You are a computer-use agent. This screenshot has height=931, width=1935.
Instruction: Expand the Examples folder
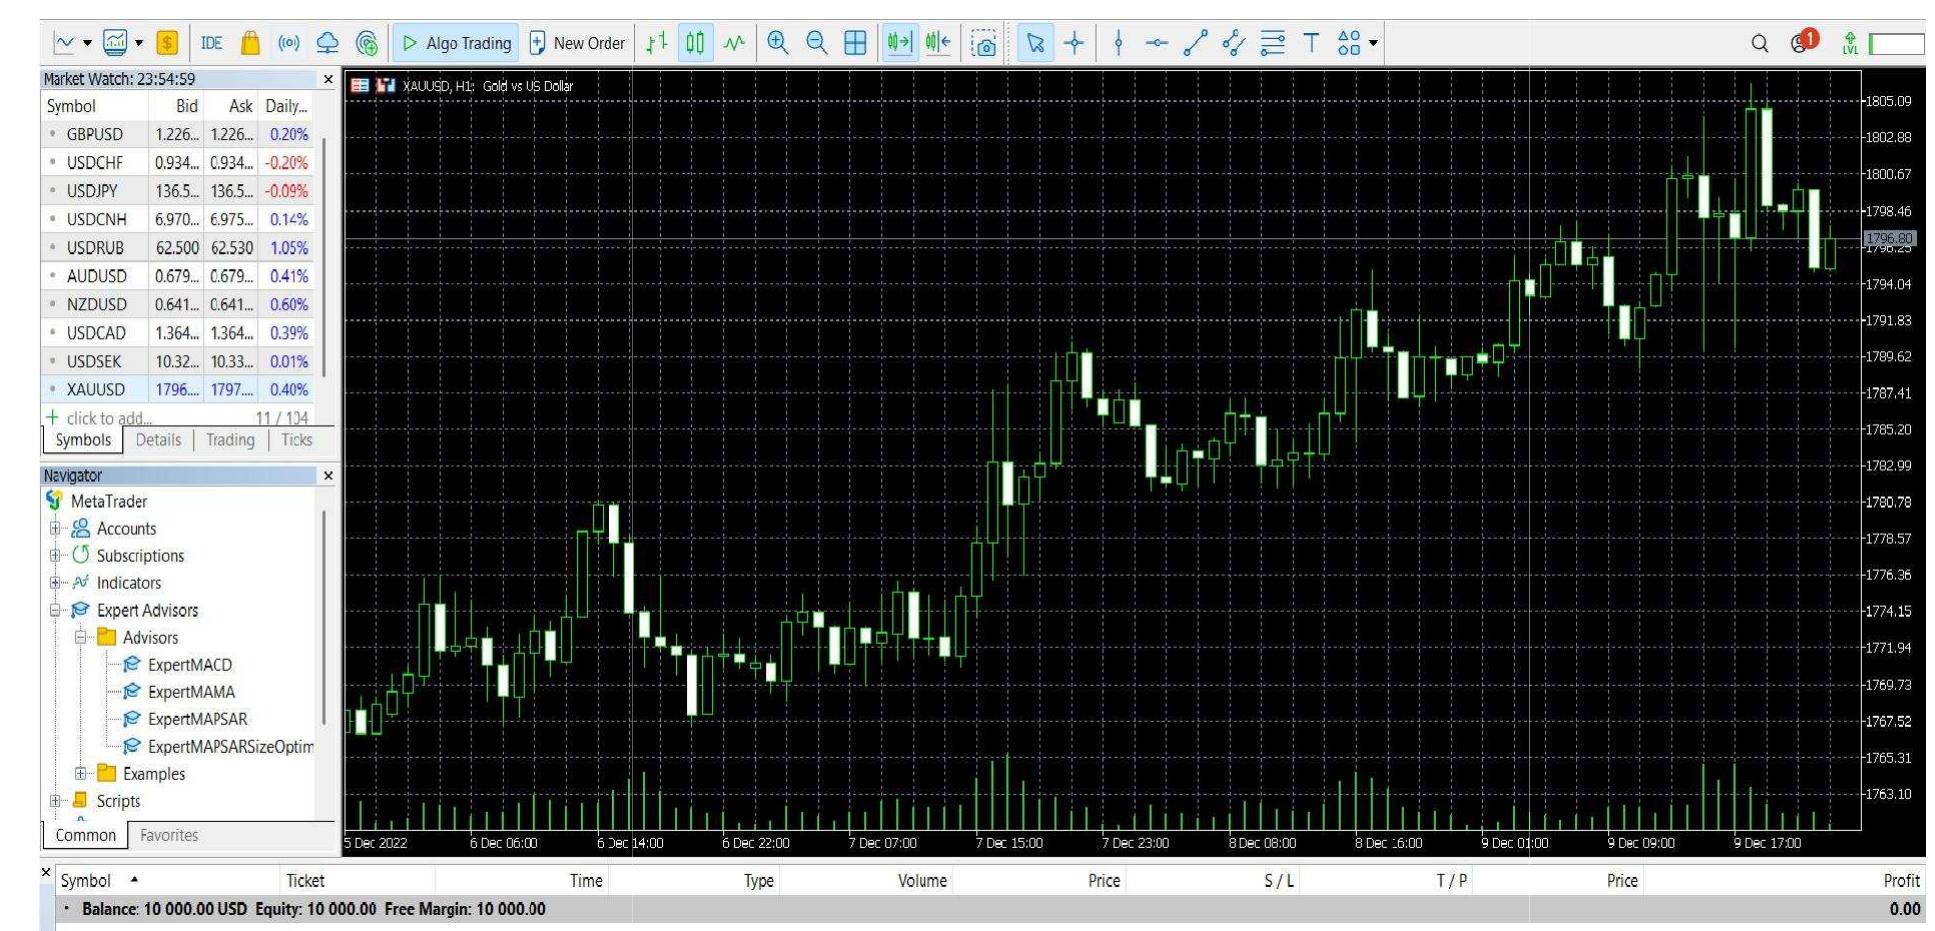point(82,773)
